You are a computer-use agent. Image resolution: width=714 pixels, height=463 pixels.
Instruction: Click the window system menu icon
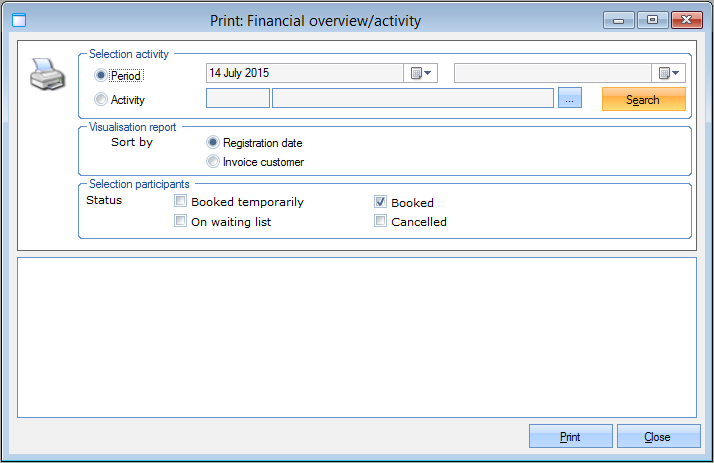19,20
